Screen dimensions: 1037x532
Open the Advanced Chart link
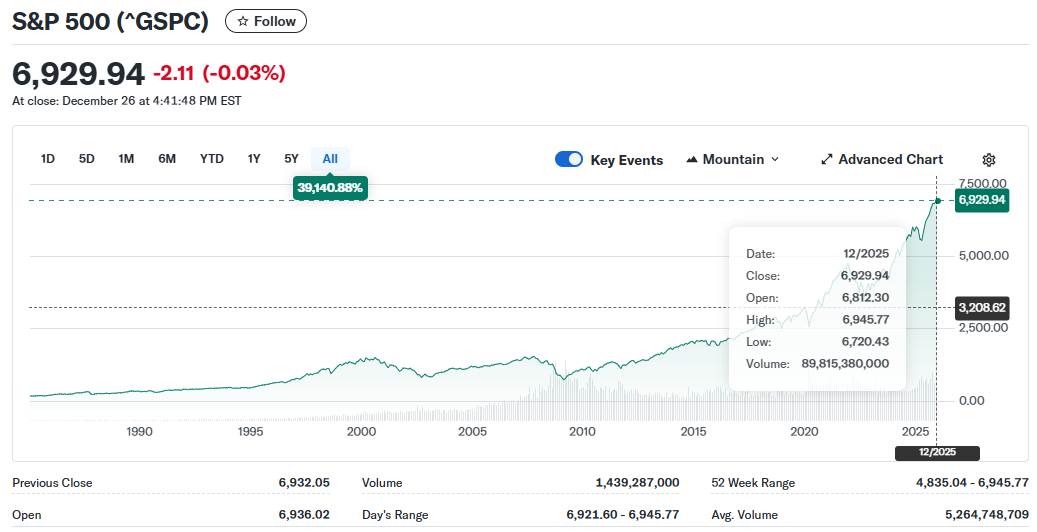890,160
